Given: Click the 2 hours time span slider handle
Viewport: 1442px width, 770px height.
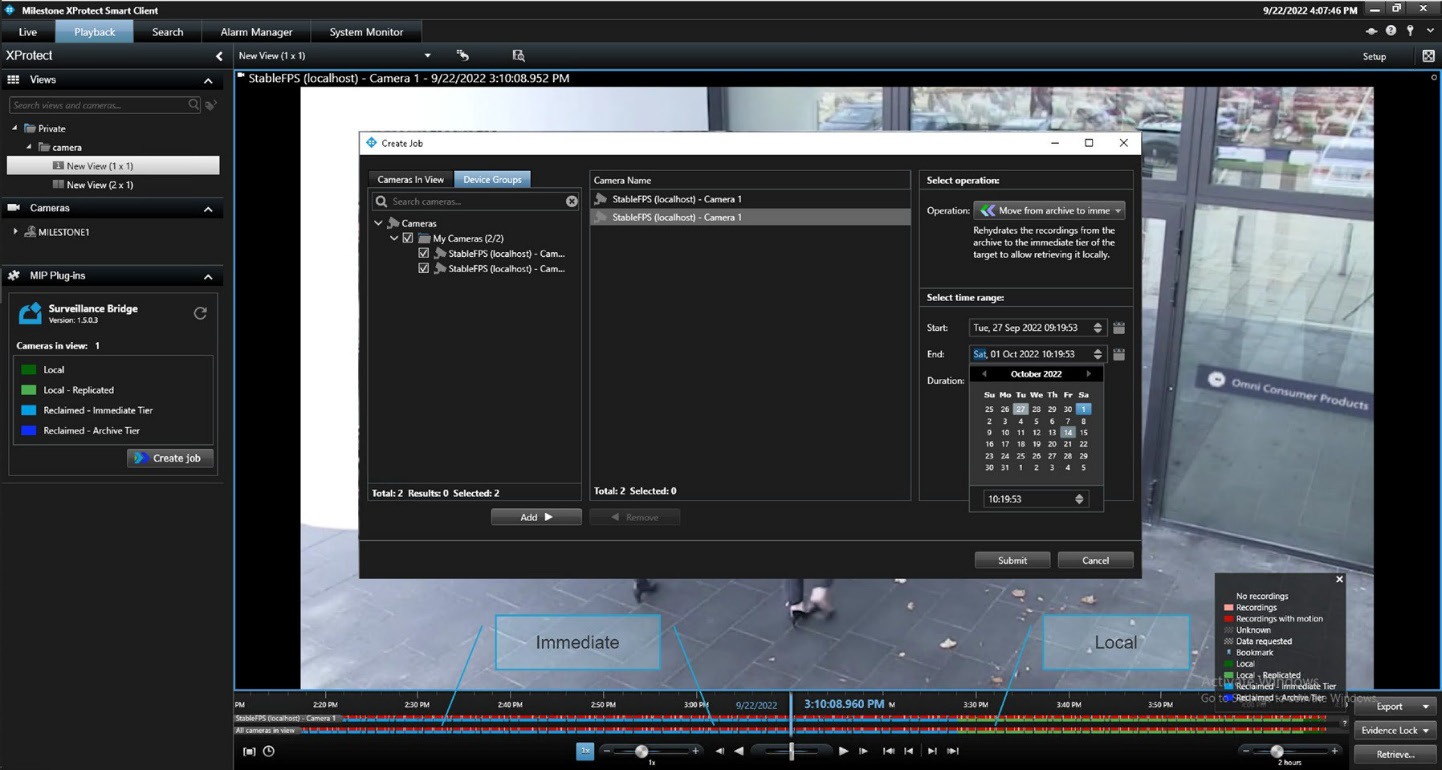Looking at the screenshot, I should [1277, 751].
